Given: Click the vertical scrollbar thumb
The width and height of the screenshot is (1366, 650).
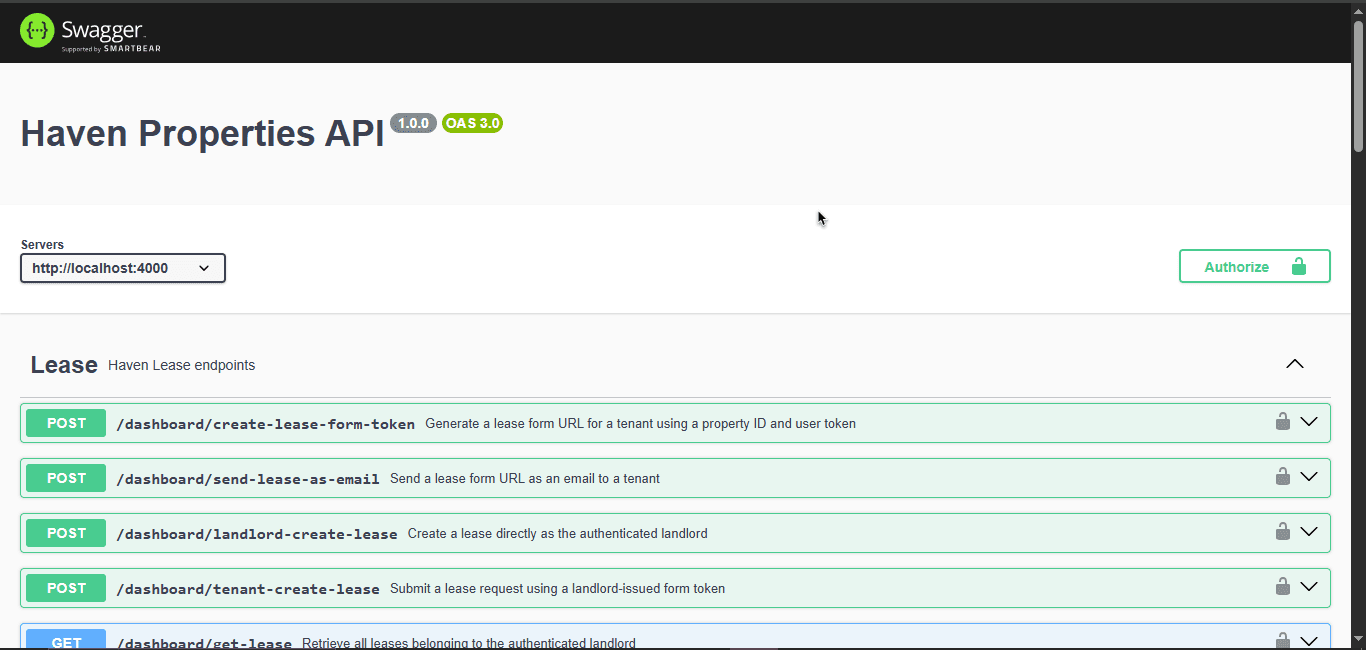Looking at the screenshot, I should [1359, 85].
